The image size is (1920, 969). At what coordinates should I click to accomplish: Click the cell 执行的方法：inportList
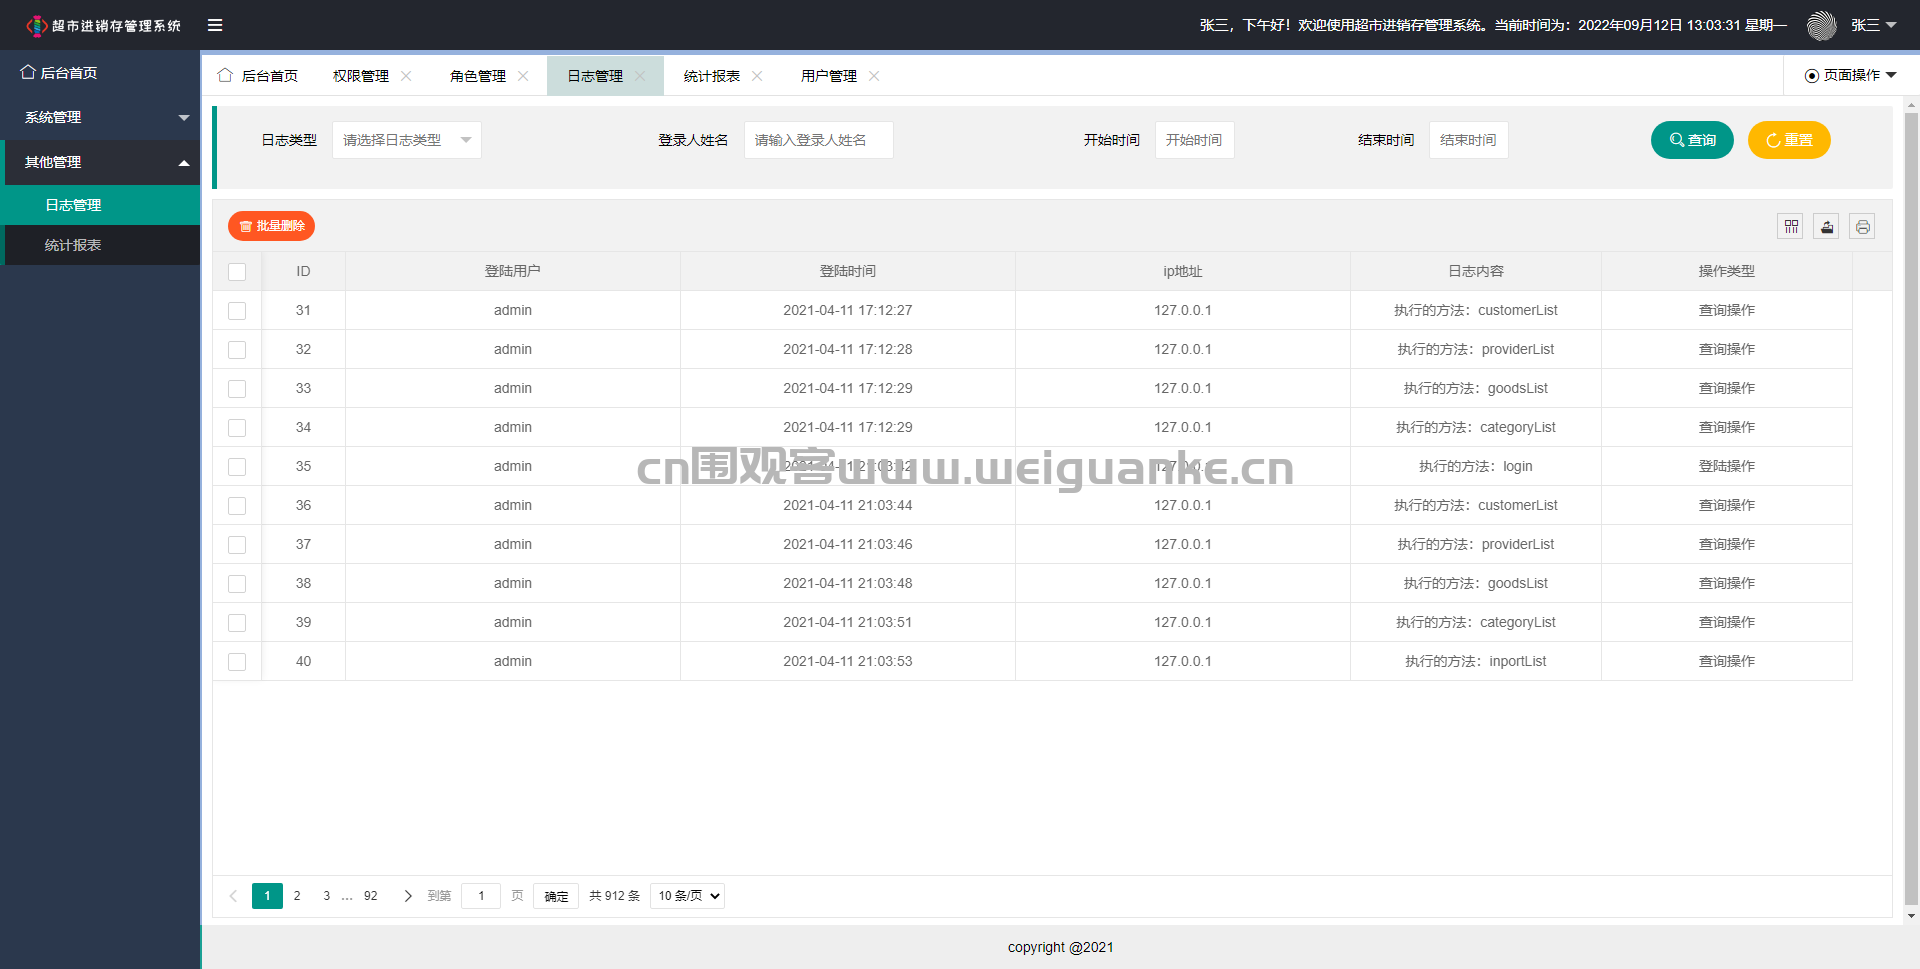(1476, 662)
